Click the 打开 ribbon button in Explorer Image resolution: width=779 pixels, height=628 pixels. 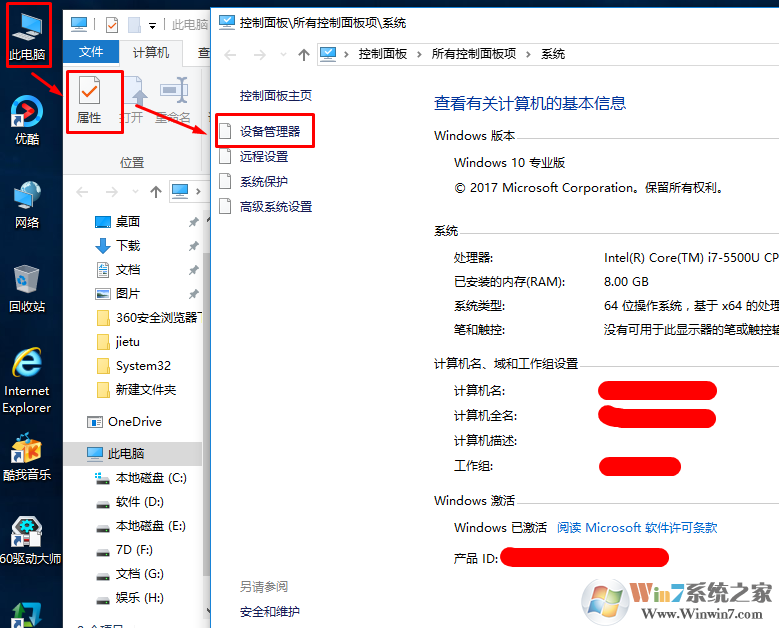(133, 101)
